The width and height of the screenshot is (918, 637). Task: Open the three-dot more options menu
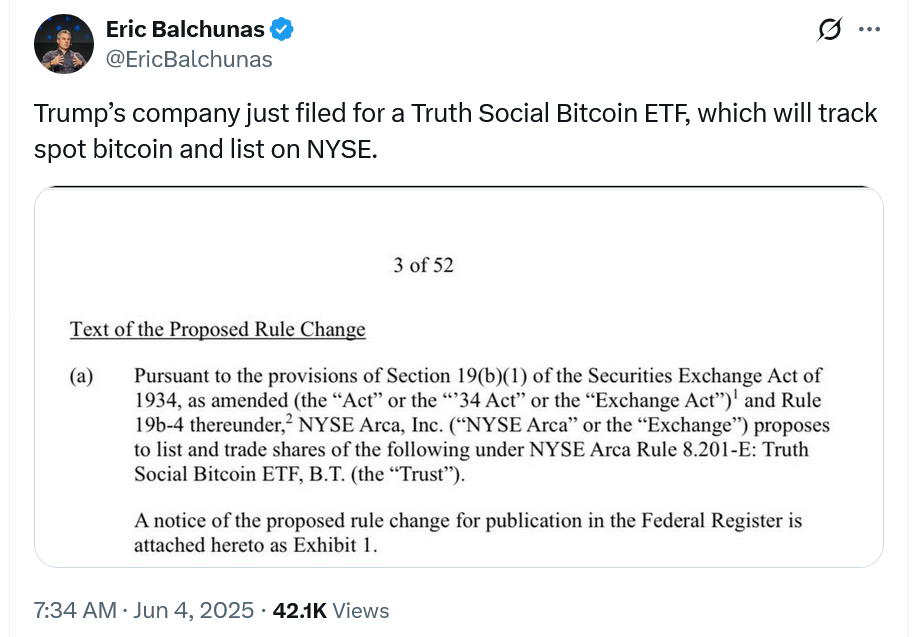[870, 30]
